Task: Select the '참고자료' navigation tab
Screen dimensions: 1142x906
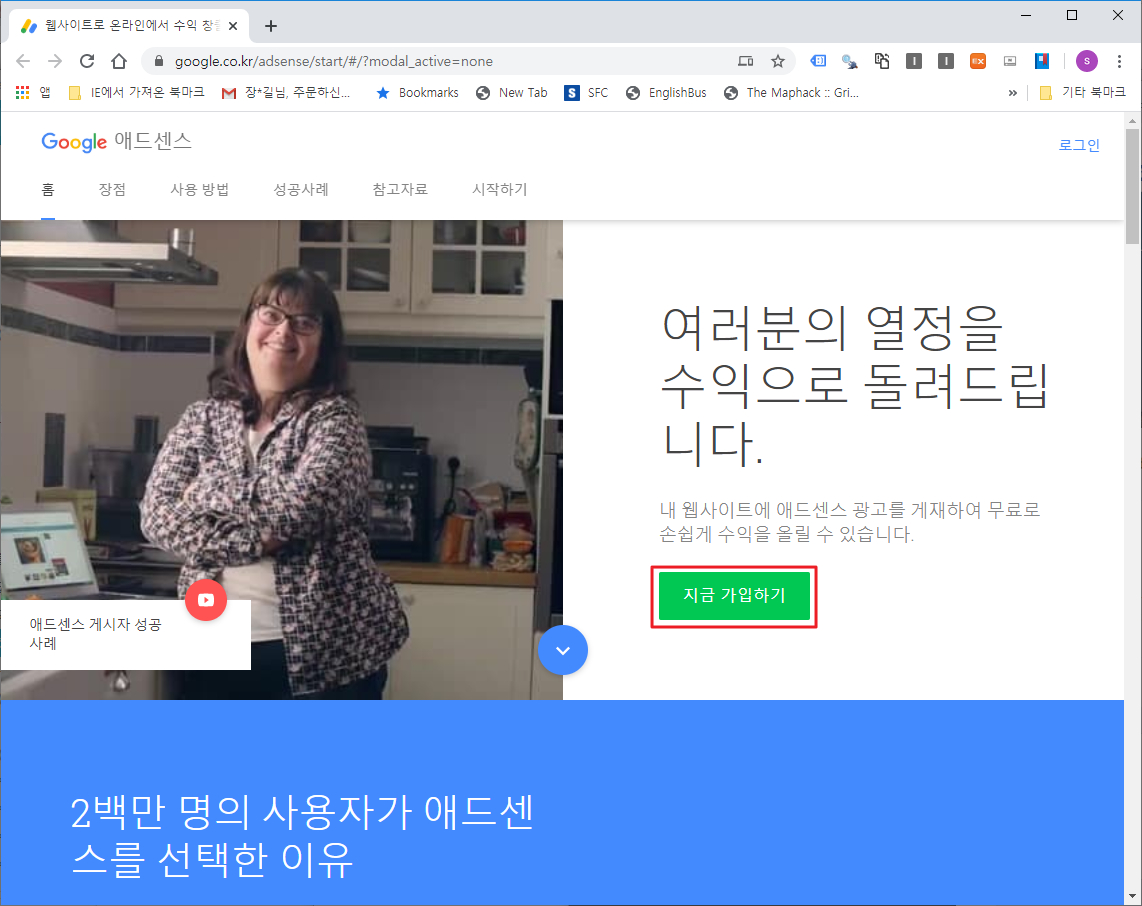Action: click(400, 189)
